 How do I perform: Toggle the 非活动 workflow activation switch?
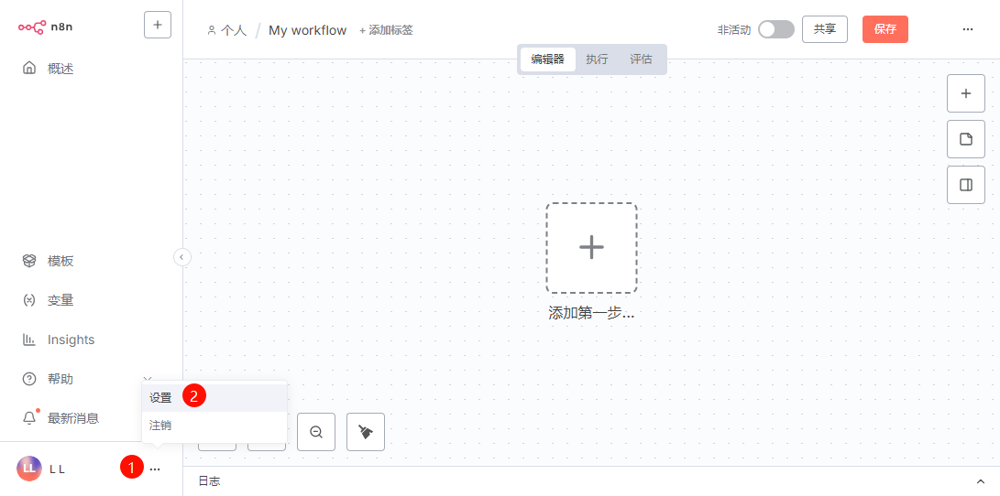coord(775,30)
